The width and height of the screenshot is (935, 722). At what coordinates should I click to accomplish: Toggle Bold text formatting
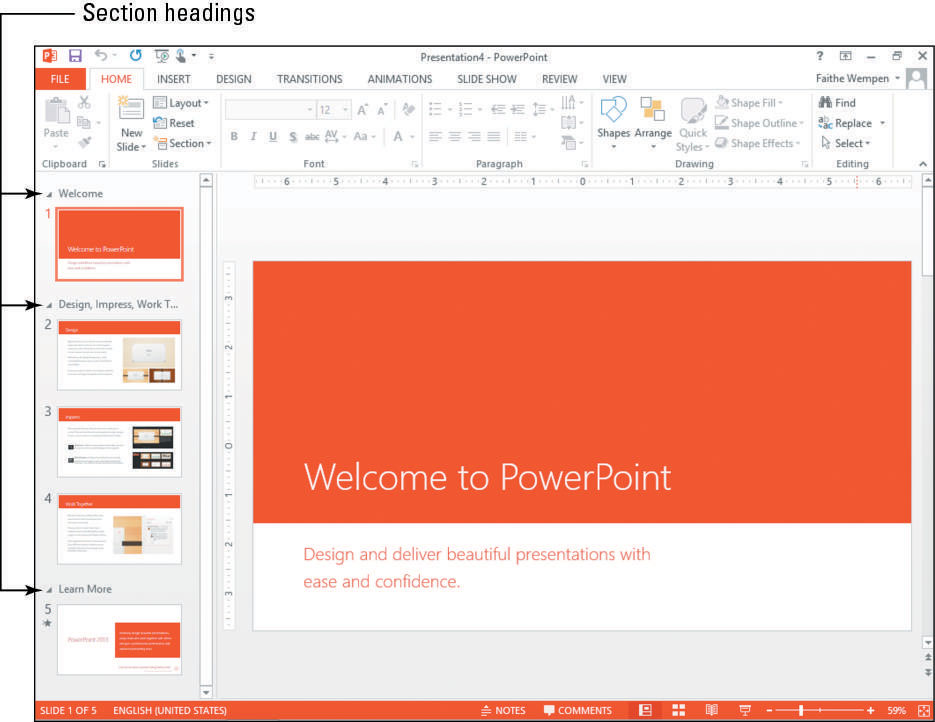(x=233, y=137)
